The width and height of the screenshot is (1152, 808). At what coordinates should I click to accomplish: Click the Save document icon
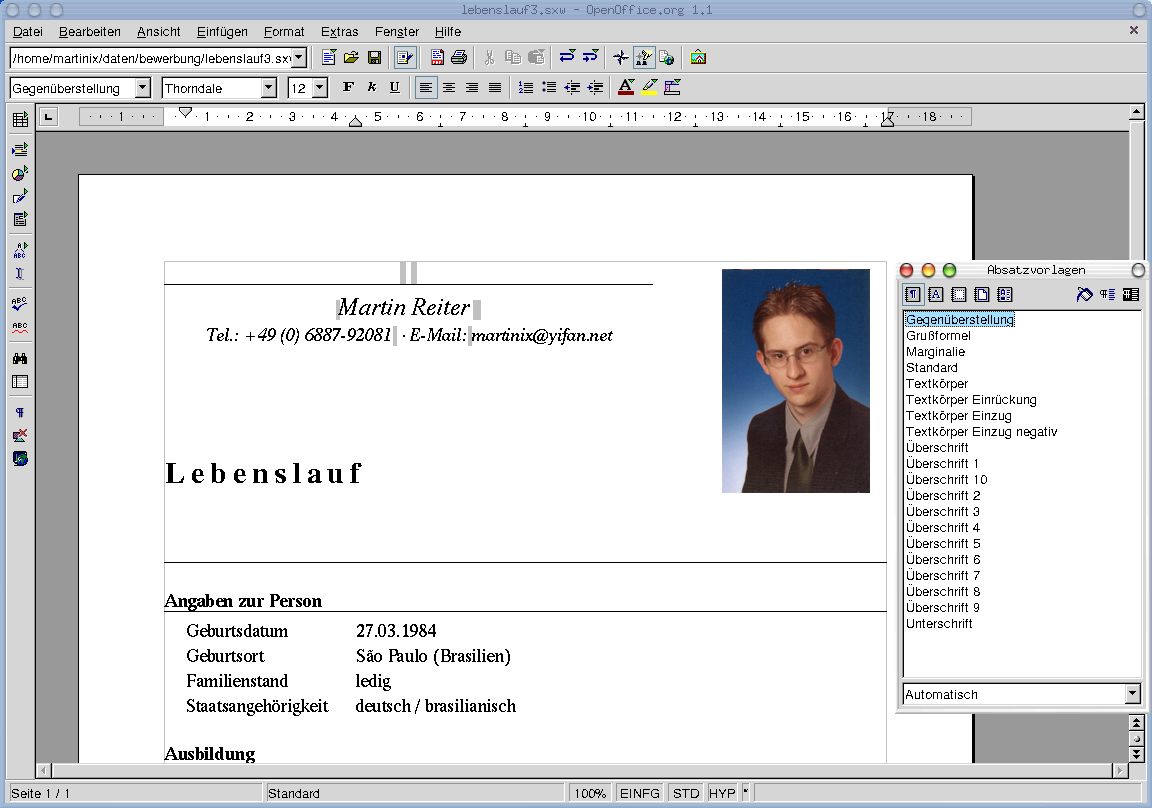(375, 58)
